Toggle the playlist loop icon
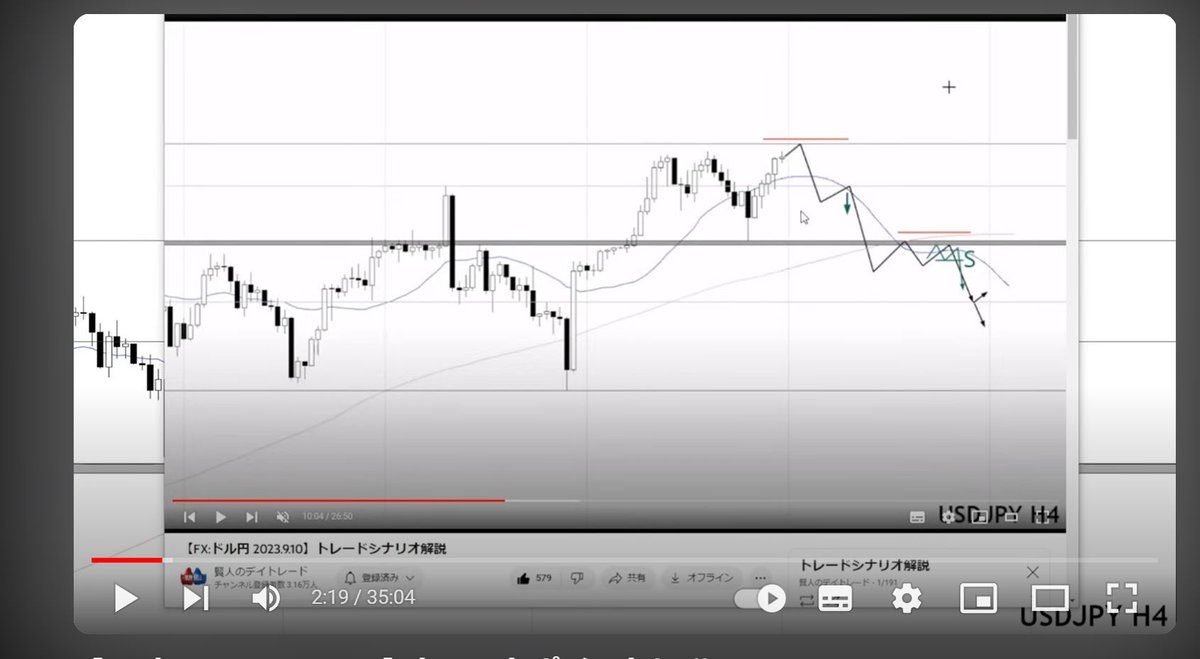Image resolution: width=1200 pixels, height=659 pixels. (x=807, y=600)
